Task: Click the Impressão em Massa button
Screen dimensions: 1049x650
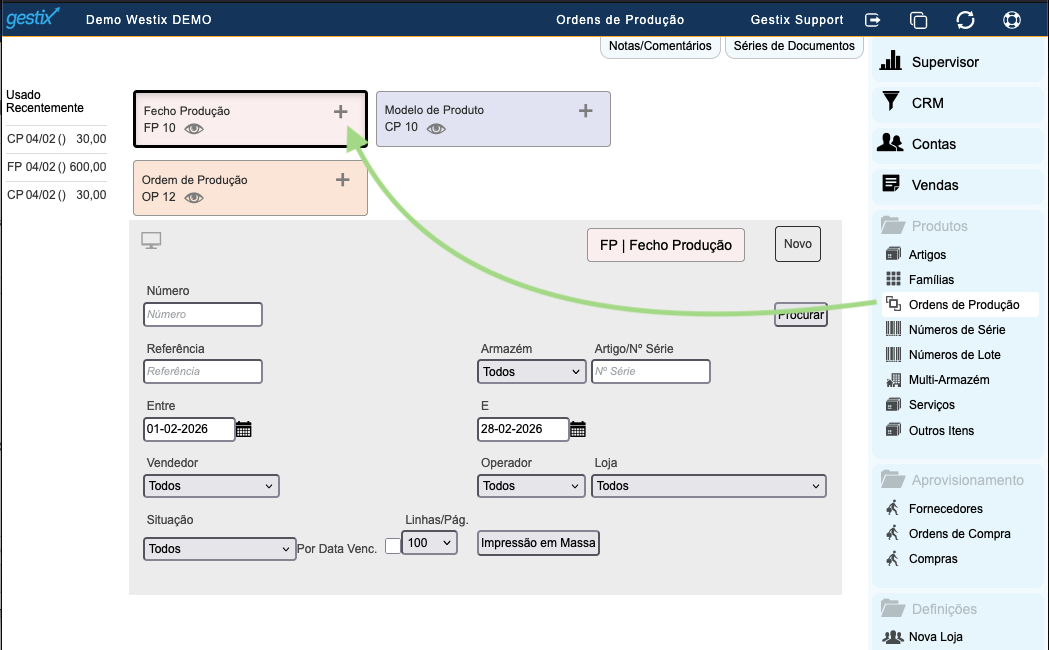Action: pyautogui.click(x=538, y=543)
